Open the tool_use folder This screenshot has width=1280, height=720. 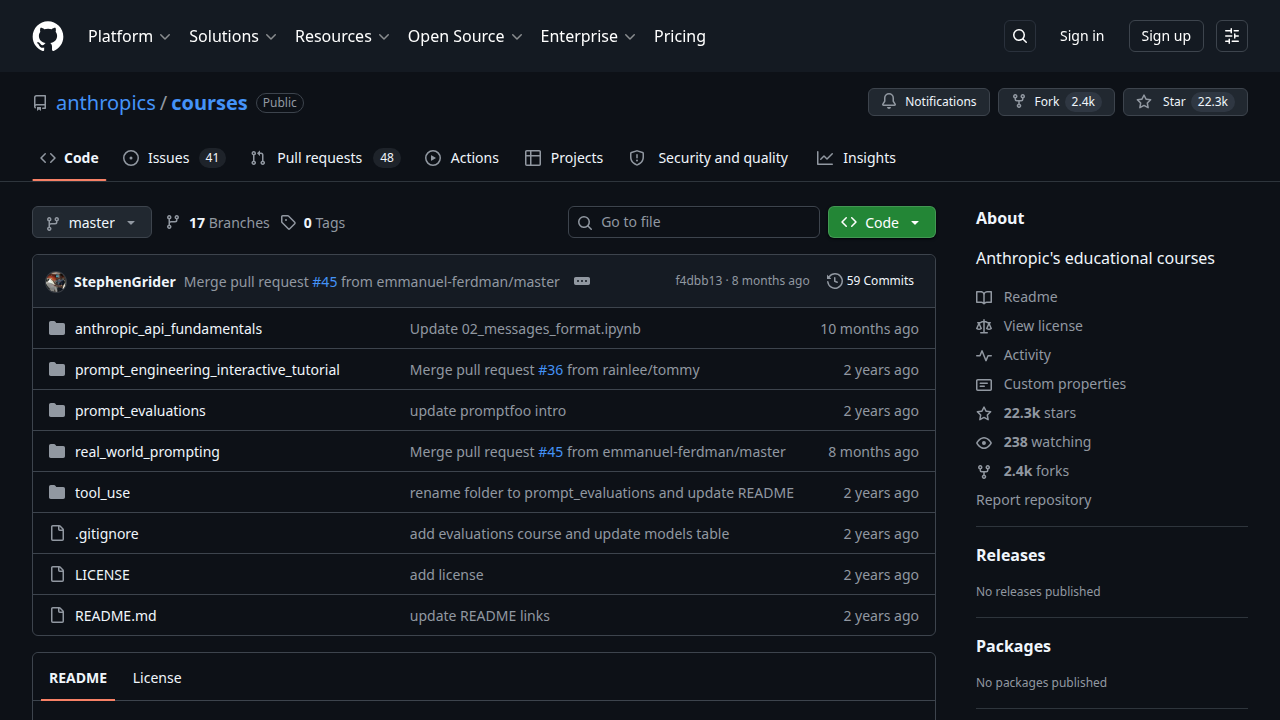tap(102, 493)
